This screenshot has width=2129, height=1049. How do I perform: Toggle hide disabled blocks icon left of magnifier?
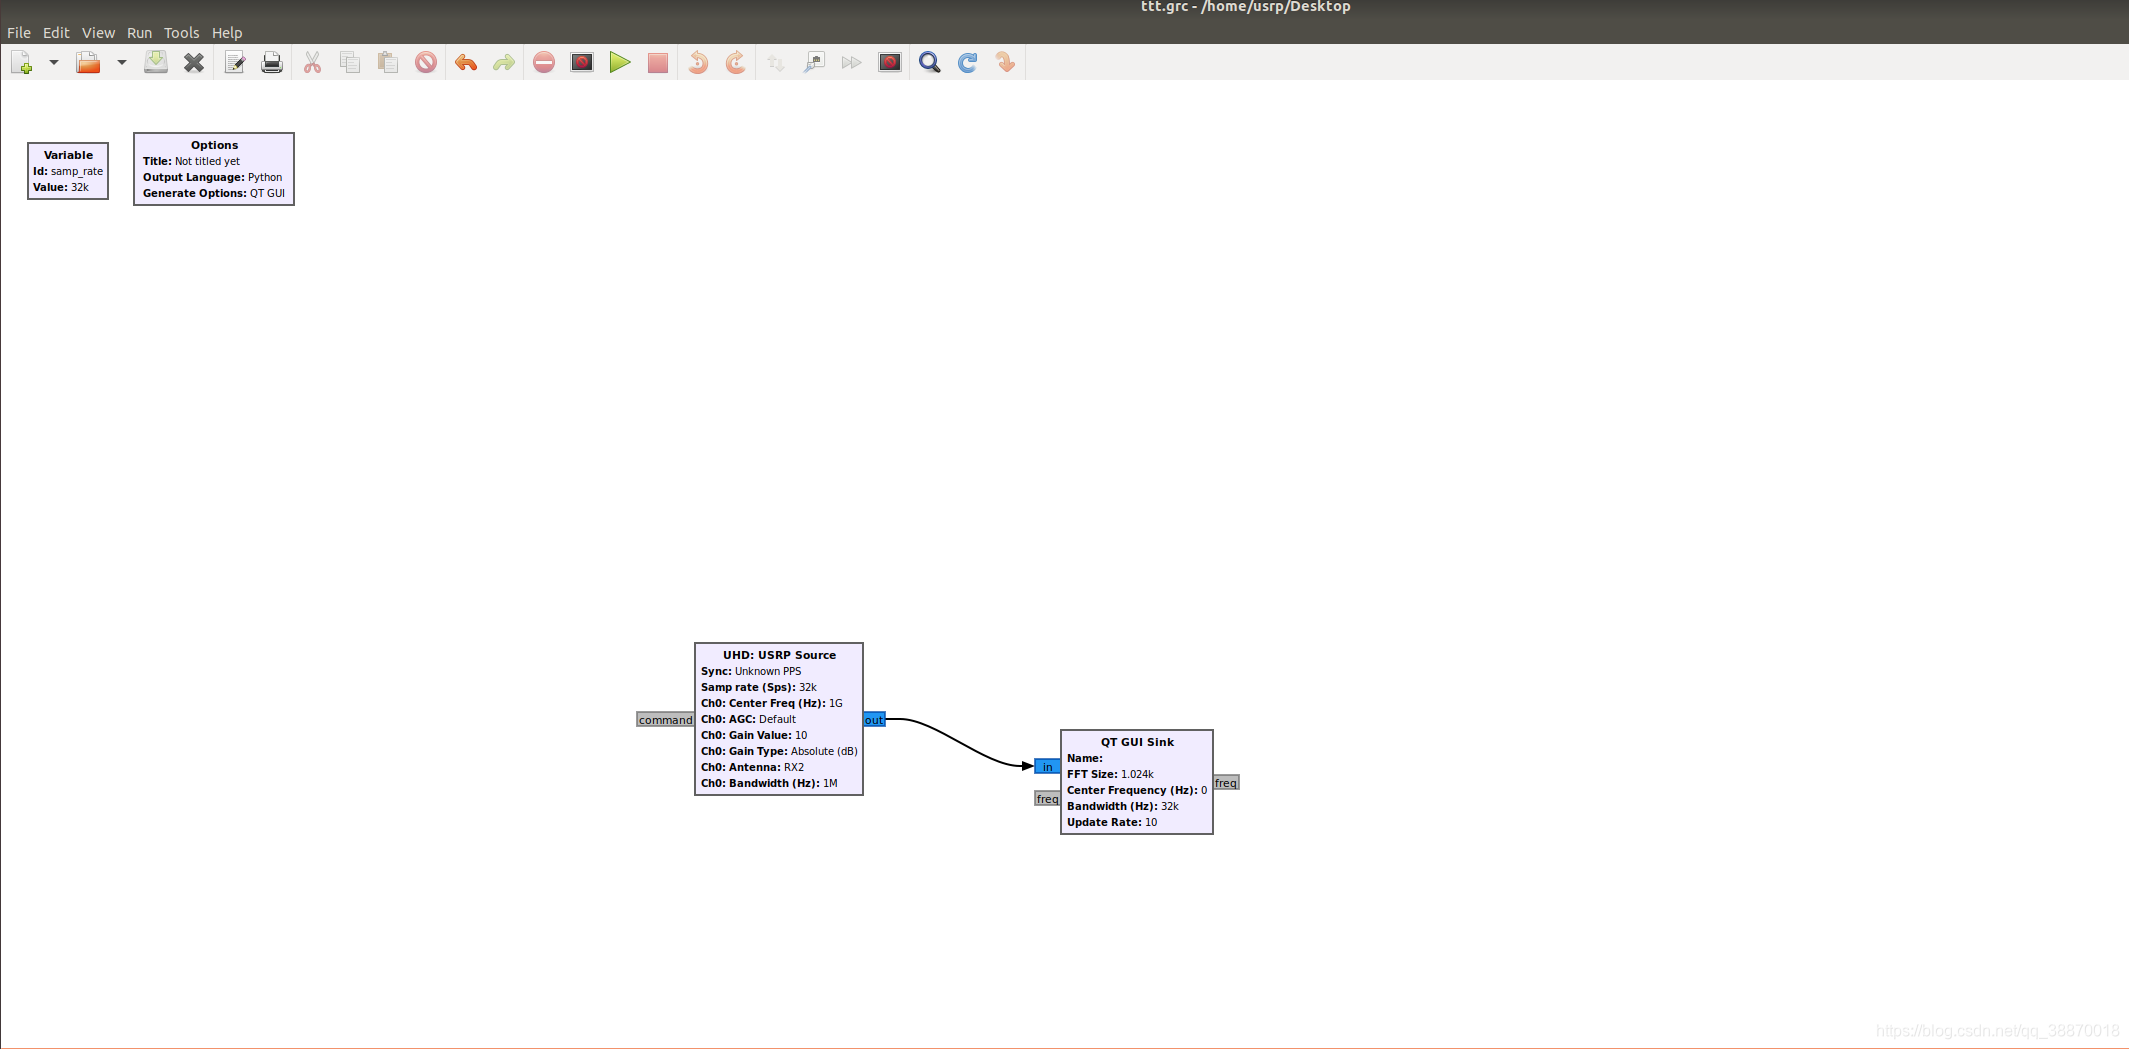890,63
